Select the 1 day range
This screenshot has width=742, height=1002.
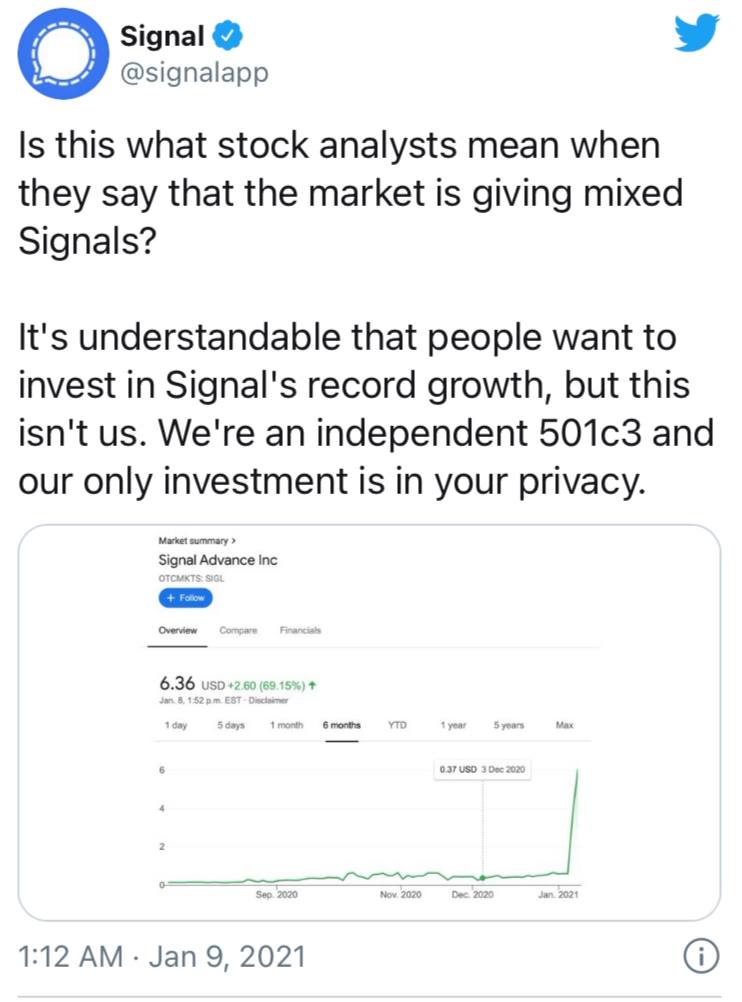coord(176,725)
